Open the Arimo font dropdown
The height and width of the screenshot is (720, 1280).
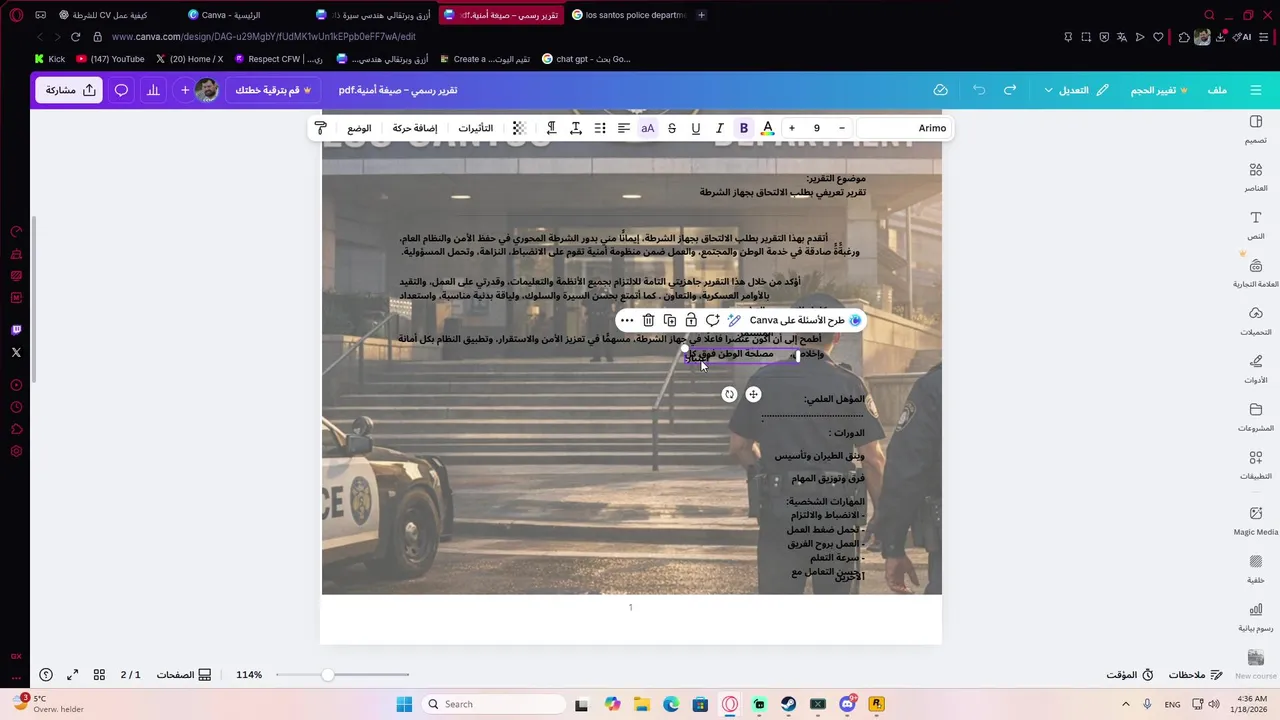click(x=902, y=128)
